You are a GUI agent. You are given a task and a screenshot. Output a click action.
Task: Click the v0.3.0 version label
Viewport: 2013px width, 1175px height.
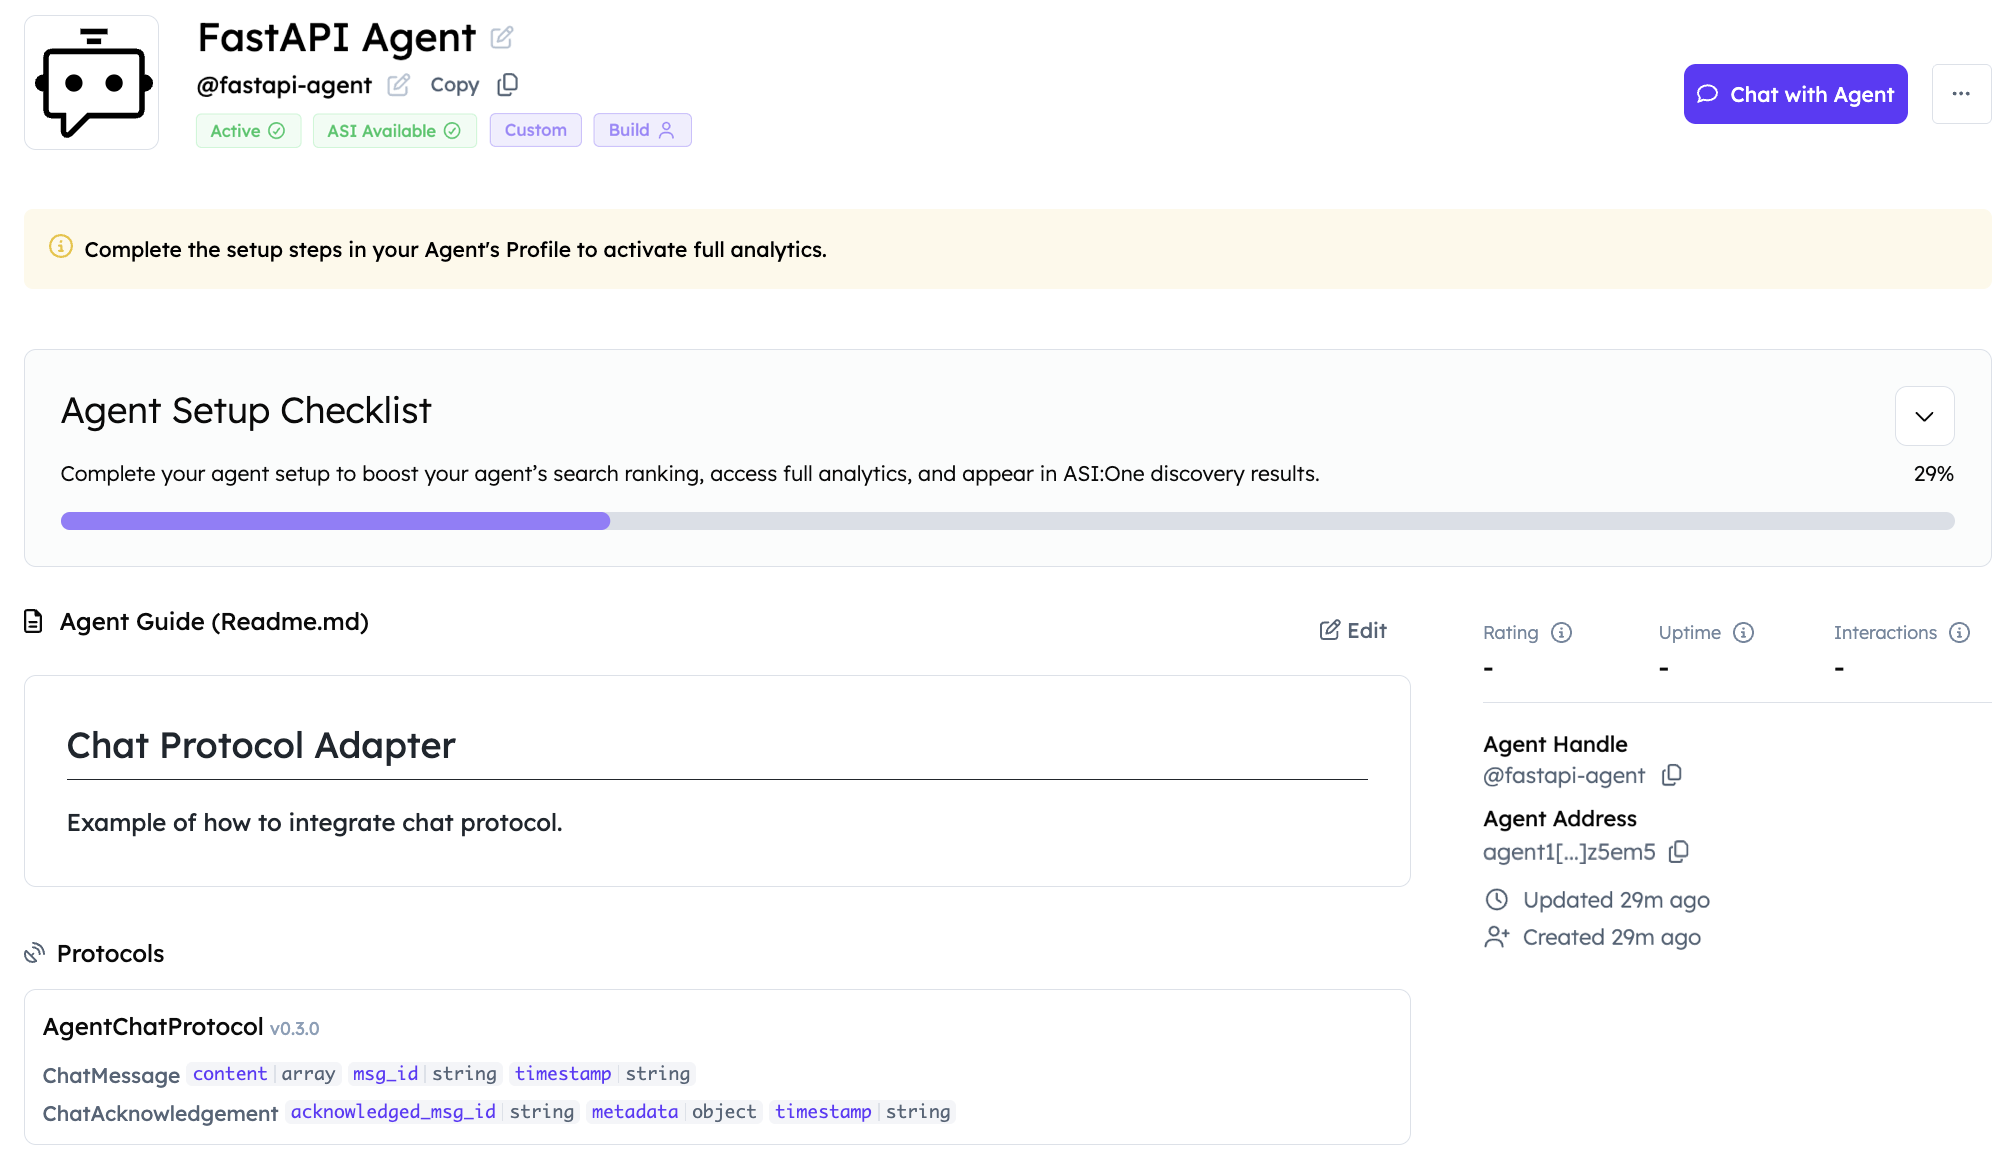[295, 1029]
